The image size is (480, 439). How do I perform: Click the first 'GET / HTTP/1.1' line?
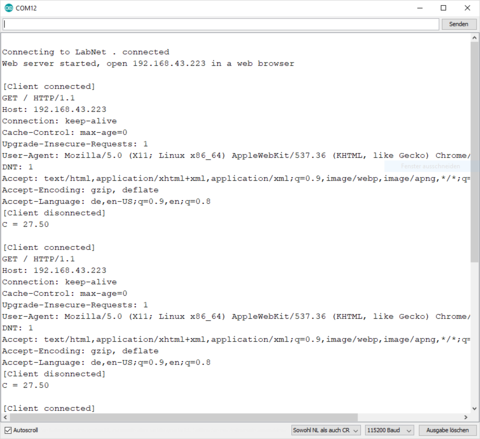(x=38, y=98)
